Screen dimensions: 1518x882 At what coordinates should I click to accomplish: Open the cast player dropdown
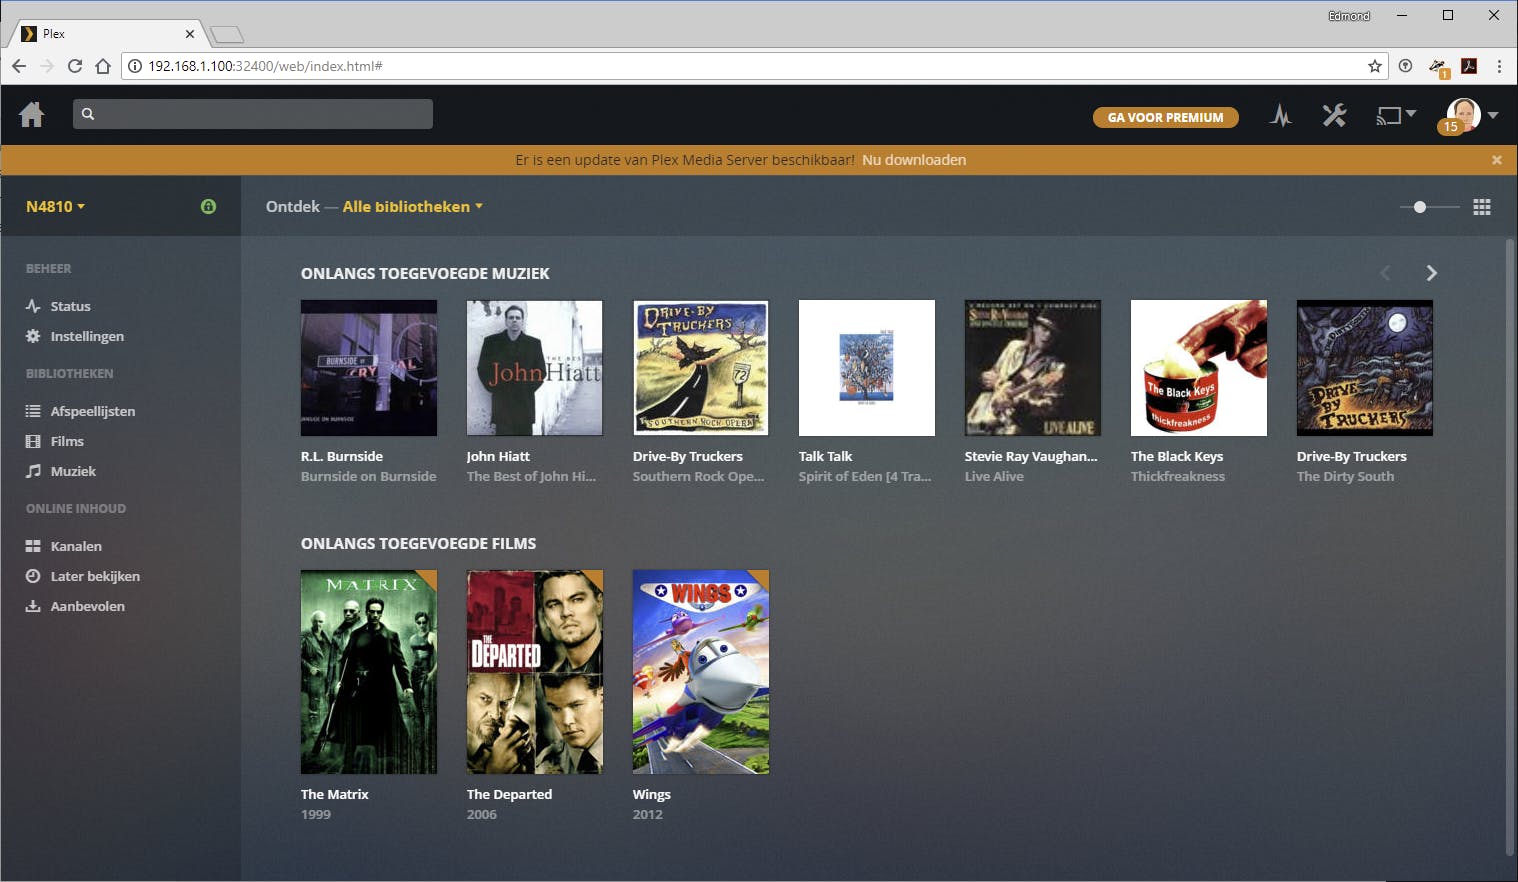(1396, 116)
